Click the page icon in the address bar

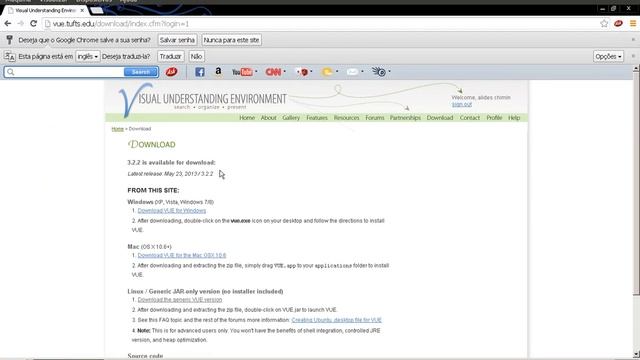[47, 24]
